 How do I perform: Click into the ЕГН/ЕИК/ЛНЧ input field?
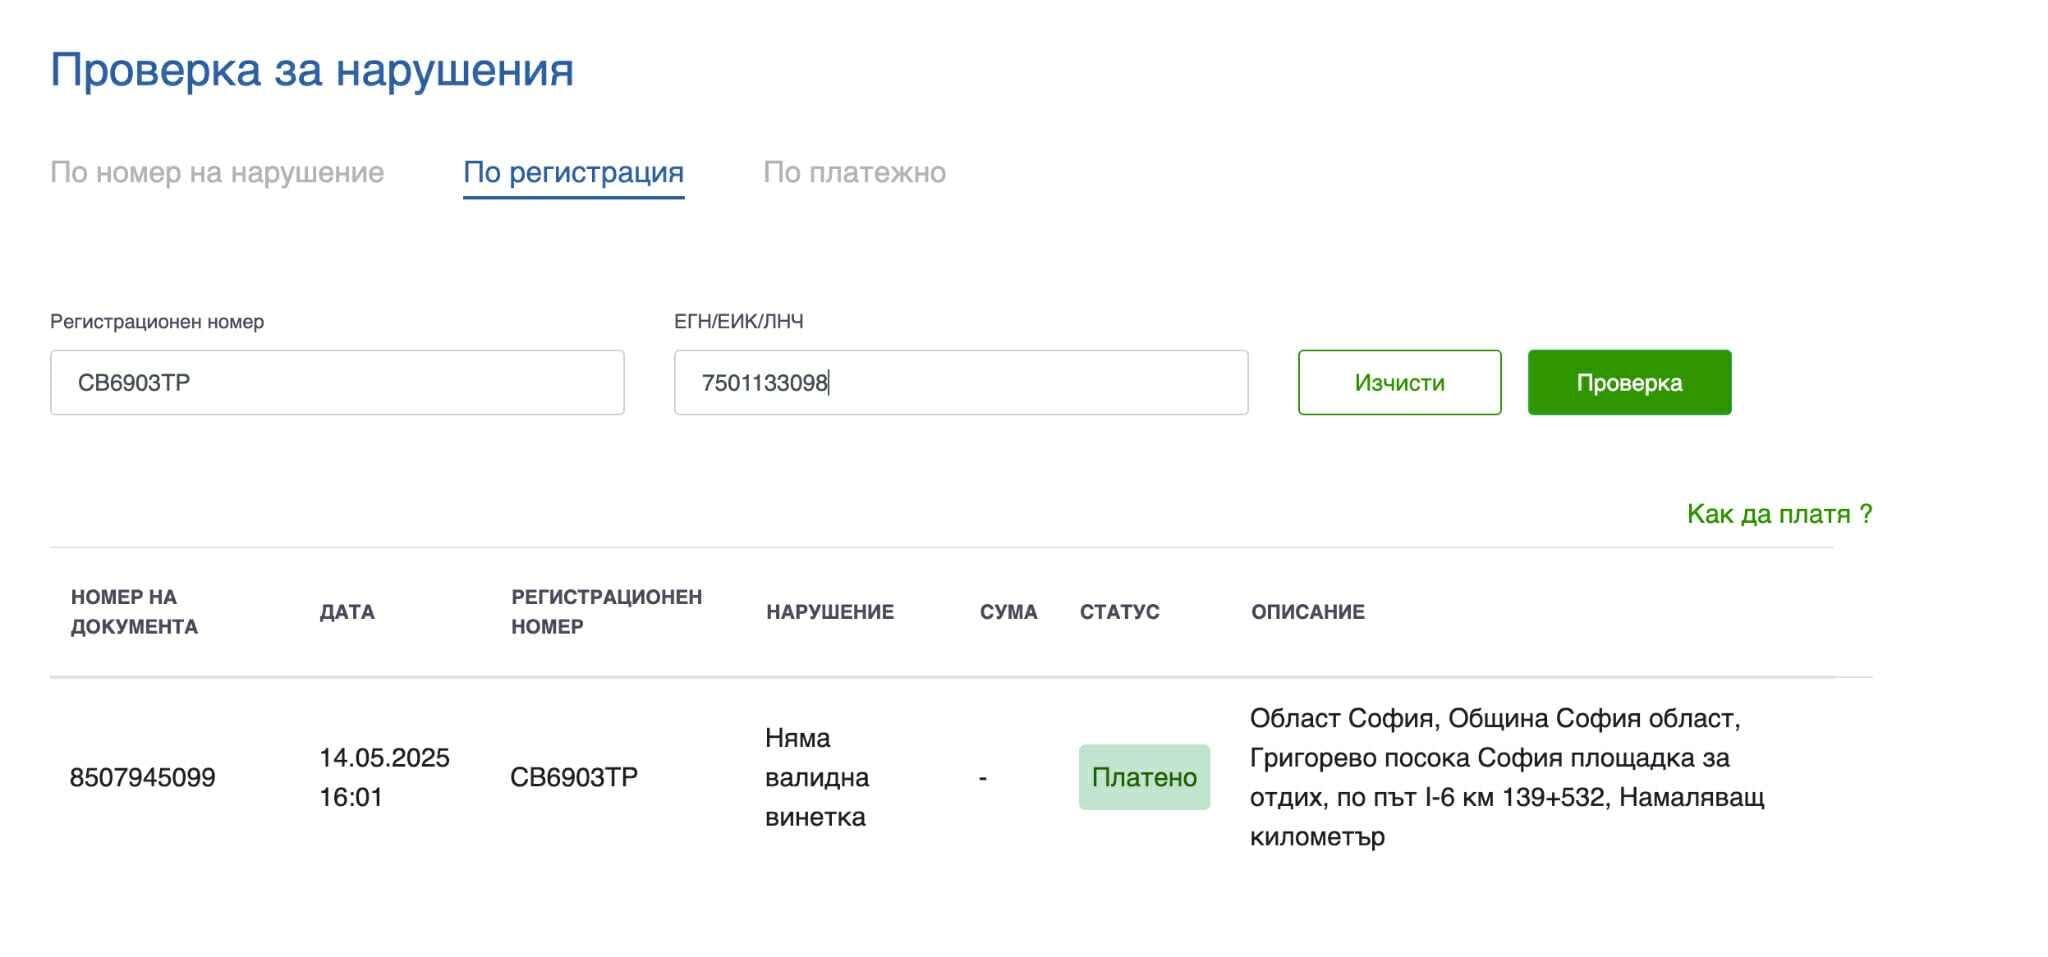pos(960,383)
